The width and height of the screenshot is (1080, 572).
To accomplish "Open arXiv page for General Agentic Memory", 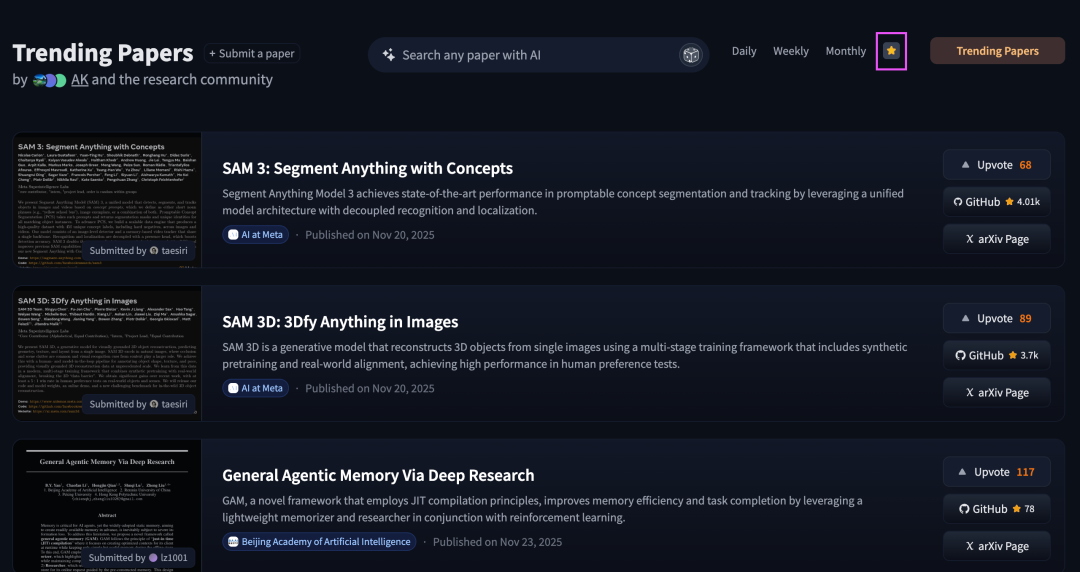I will coord(996,546).
